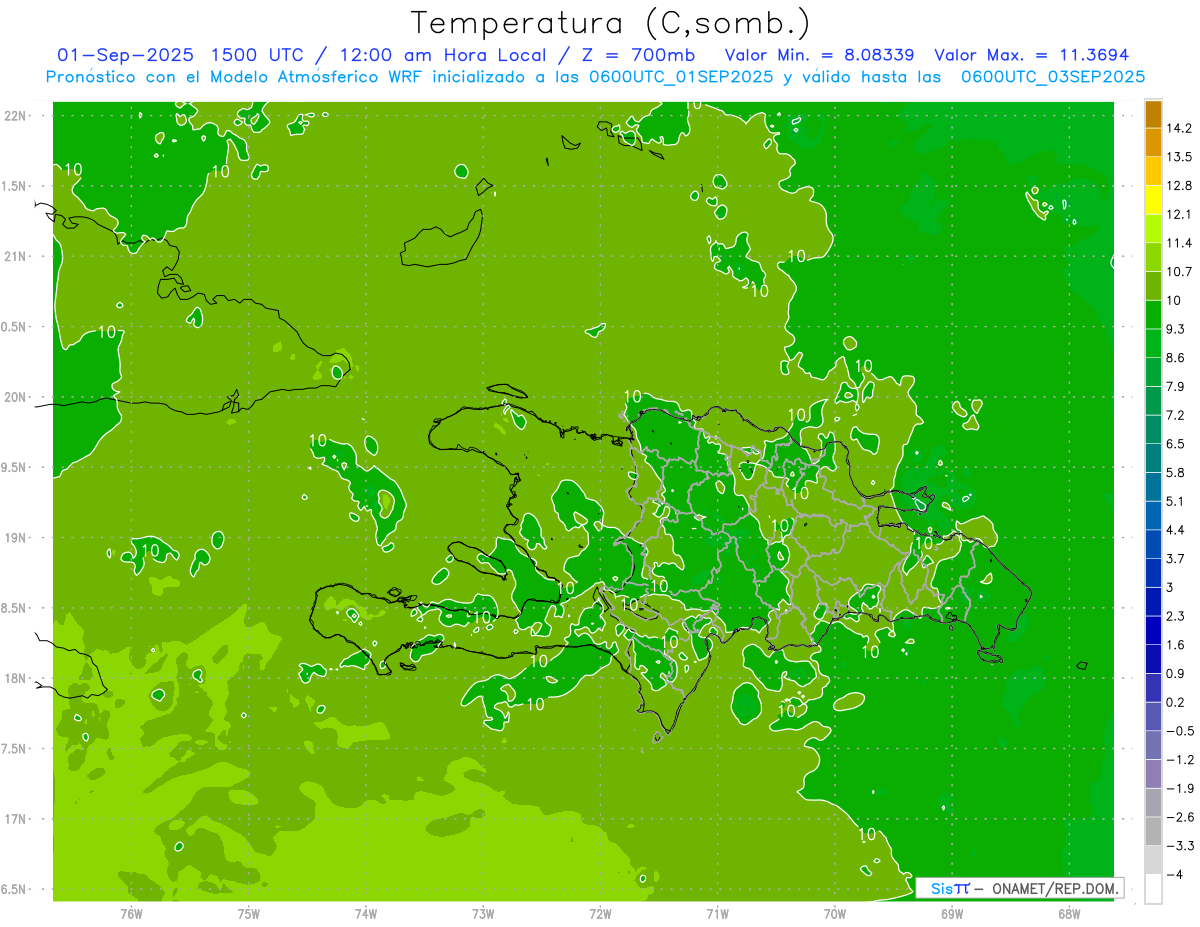
Task: Click the "17N" latitude axis label
Action: pos(15,820)
